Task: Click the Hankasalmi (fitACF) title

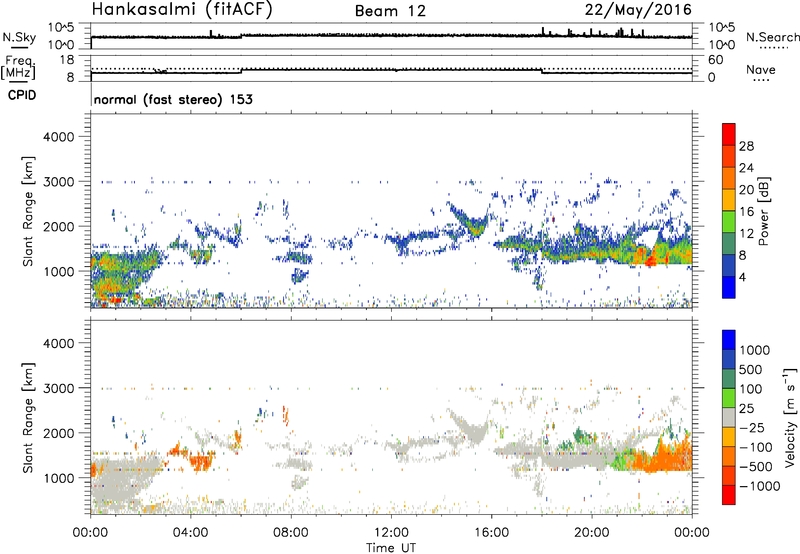Action: [182, 10]
